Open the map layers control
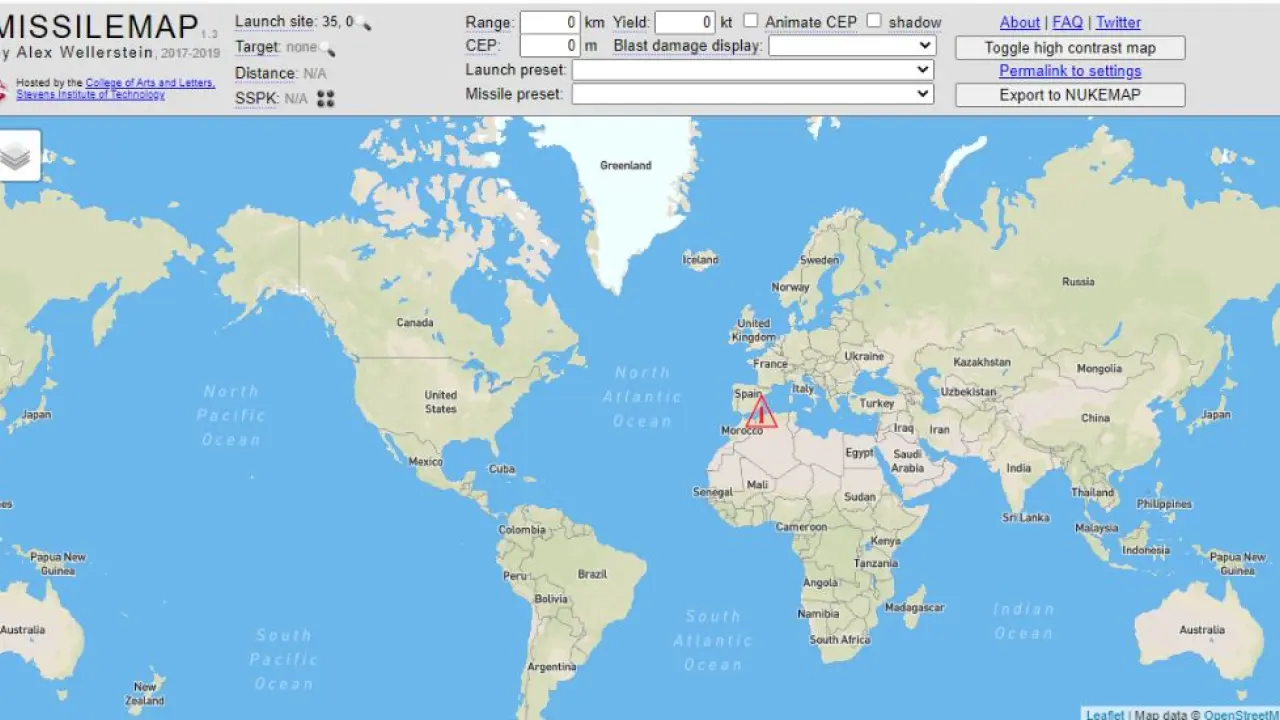 click(x=16, y=156)
